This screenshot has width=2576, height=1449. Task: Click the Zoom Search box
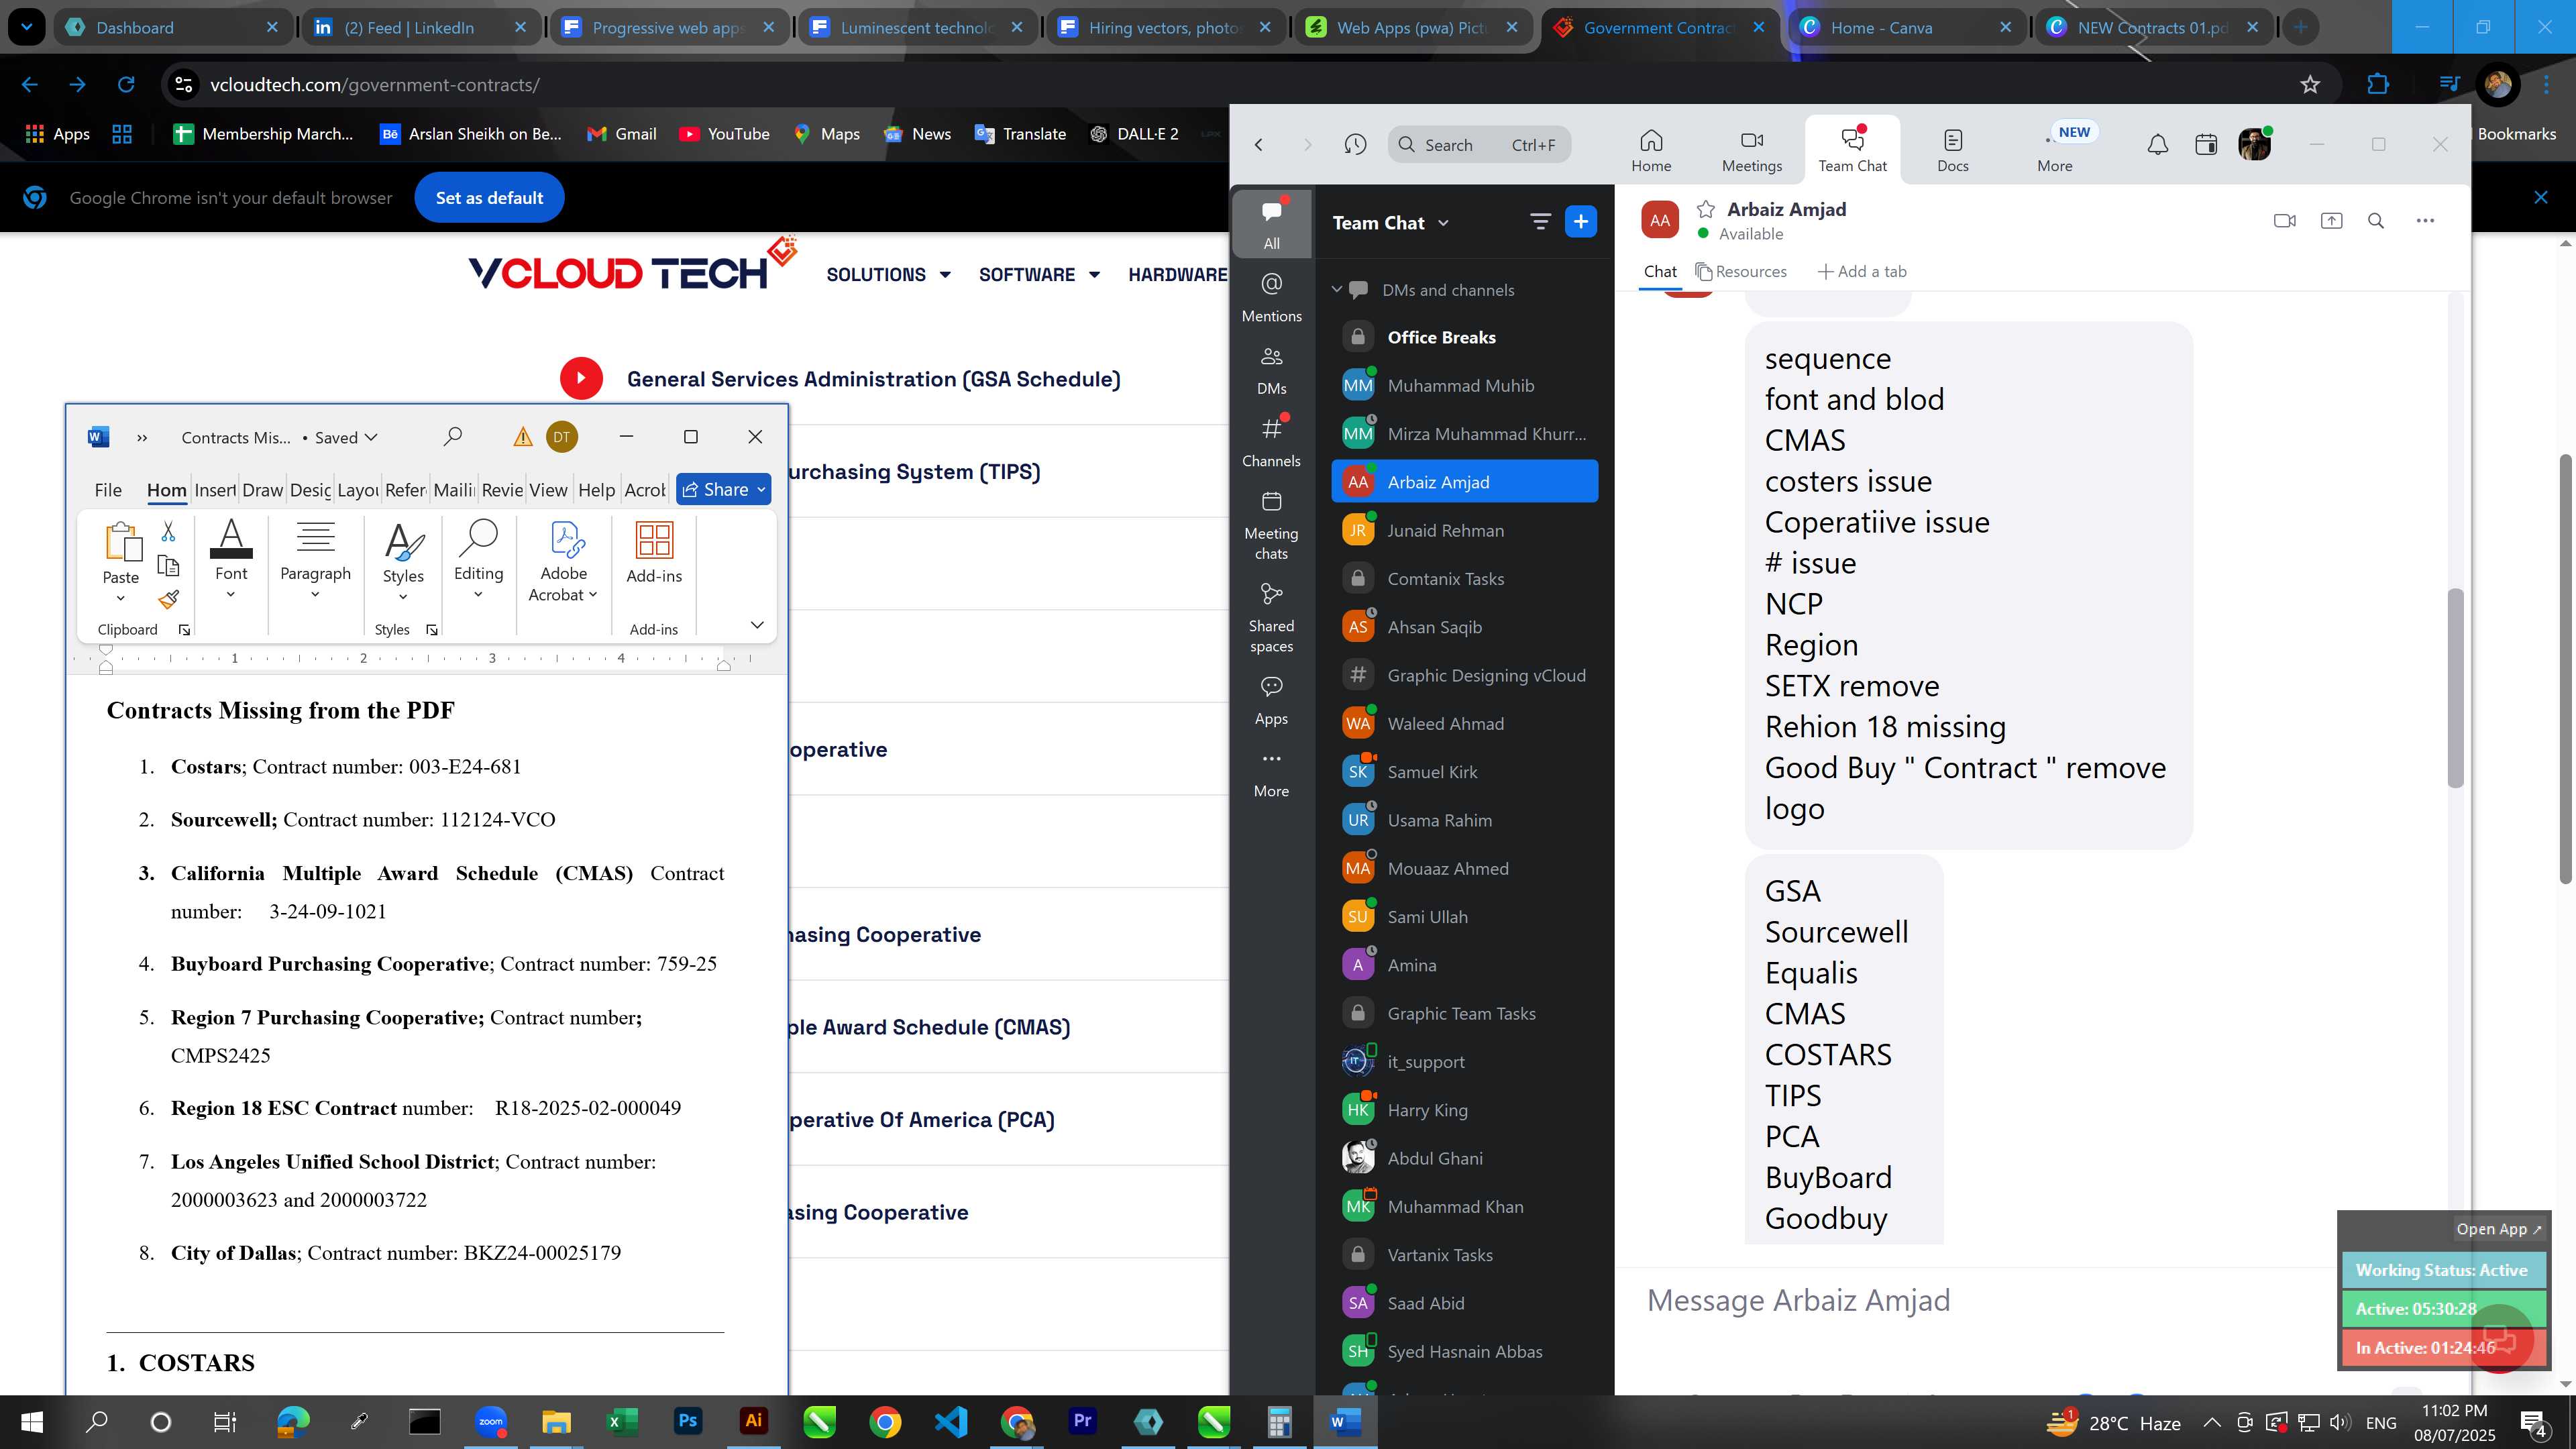(x=1478, y=145)
